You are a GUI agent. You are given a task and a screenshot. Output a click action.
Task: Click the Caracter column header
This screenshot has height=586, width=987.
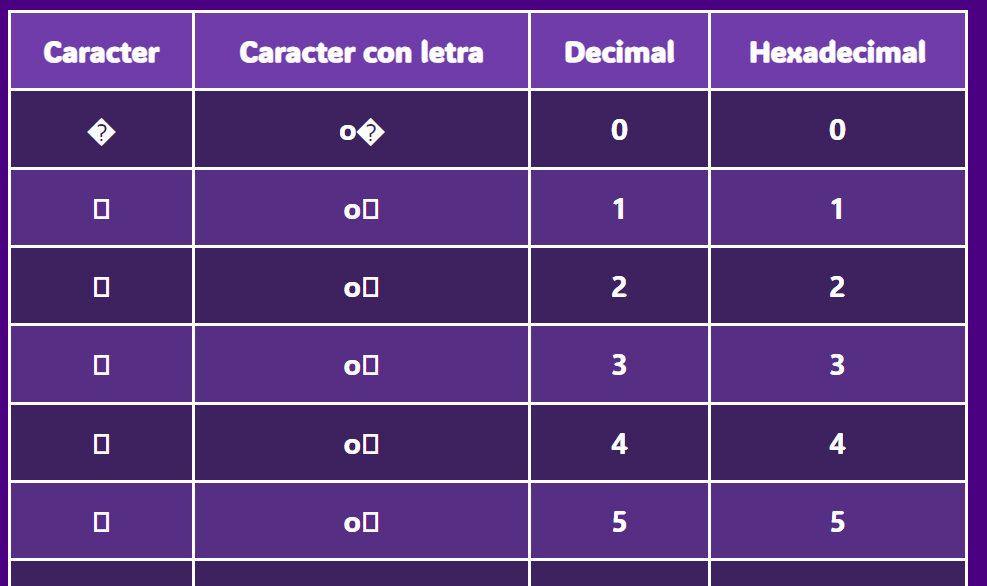coord(101,52)
